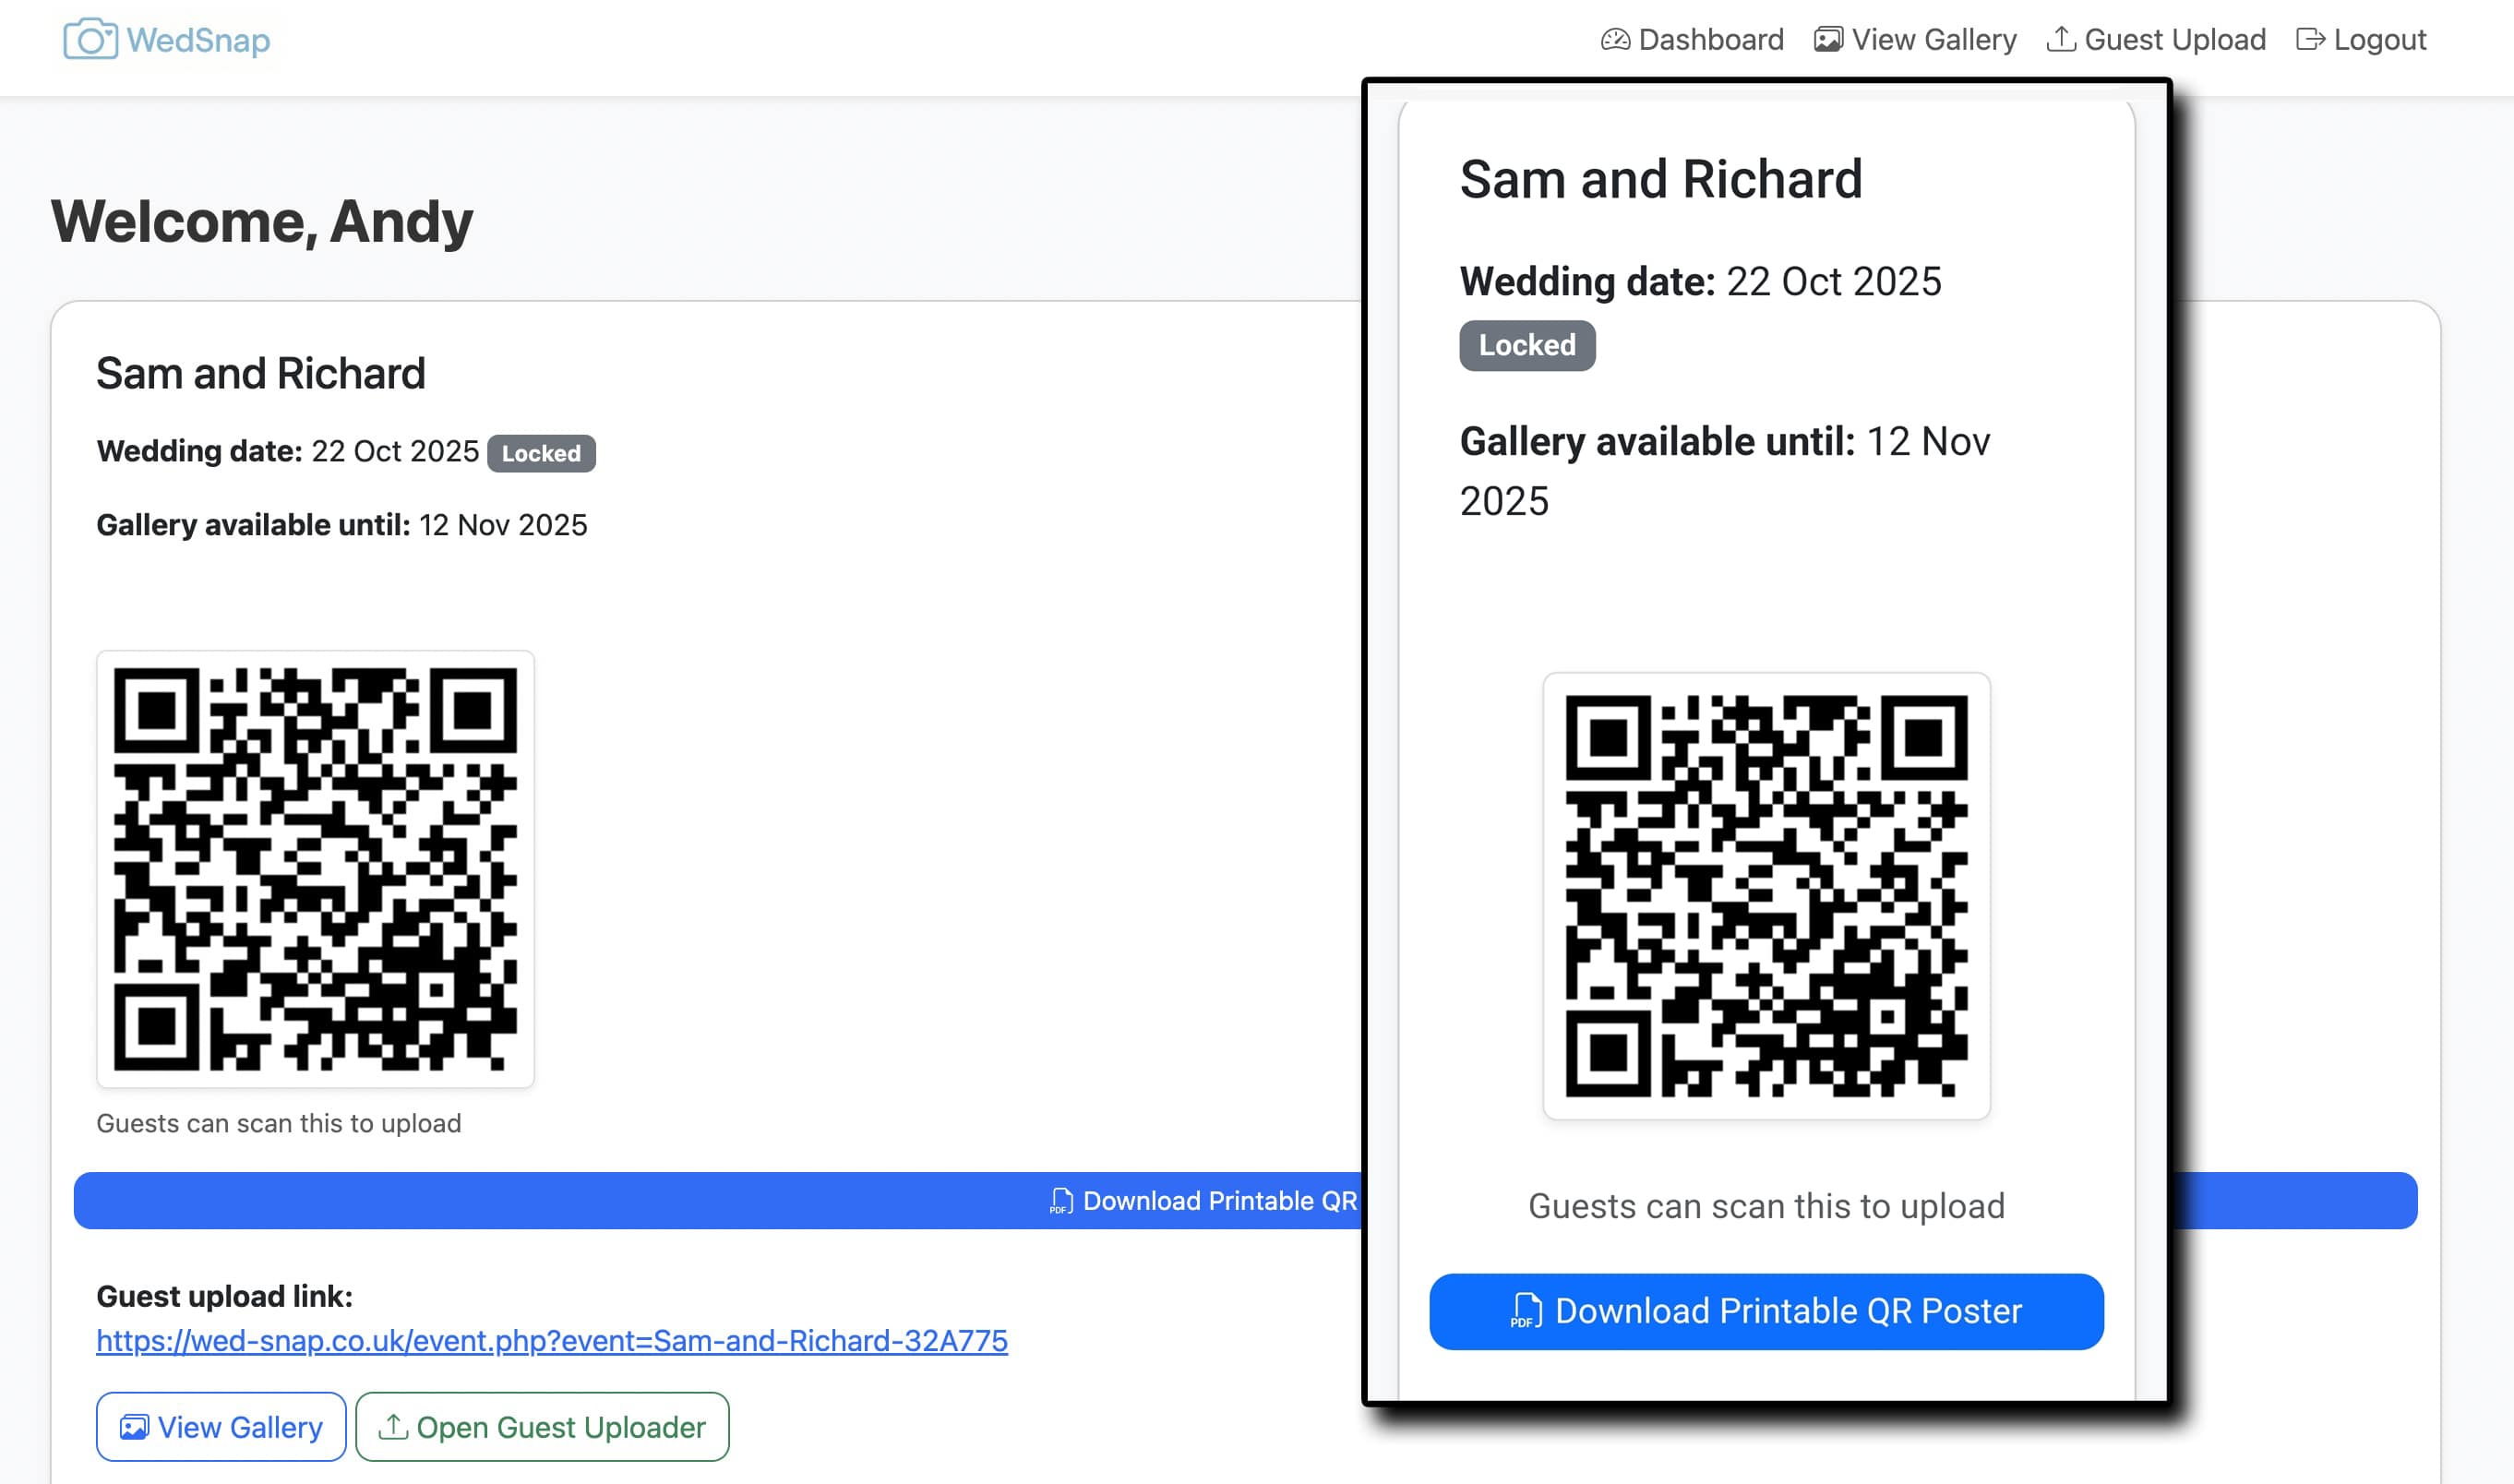2514x1484 pixels.
Task: Open the Dashboard menu item
Action: [1710, 40]
